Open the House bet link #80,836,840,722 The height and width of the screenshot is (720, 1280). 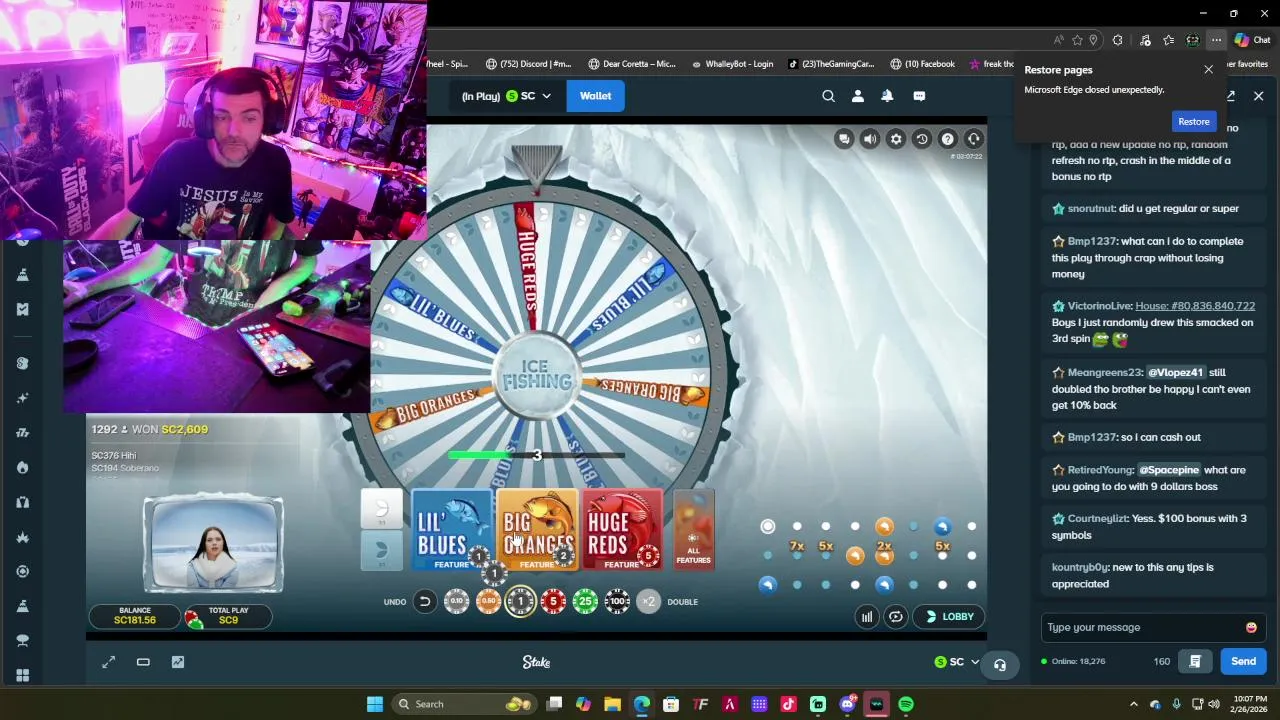coord(1195,306)
